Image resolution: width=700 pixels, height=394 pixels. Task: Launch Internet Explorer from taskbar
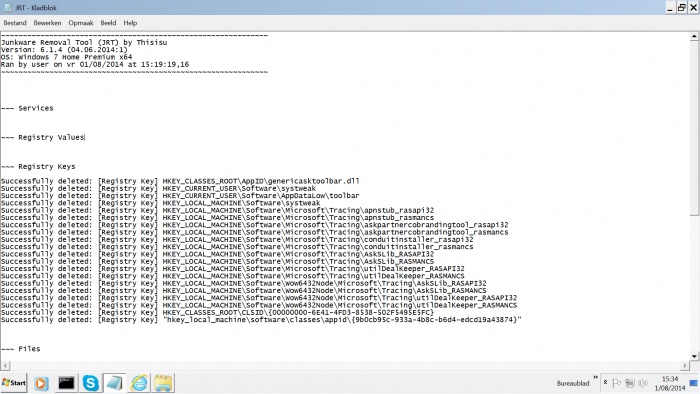pyautogui.click(x=139, y=383)
